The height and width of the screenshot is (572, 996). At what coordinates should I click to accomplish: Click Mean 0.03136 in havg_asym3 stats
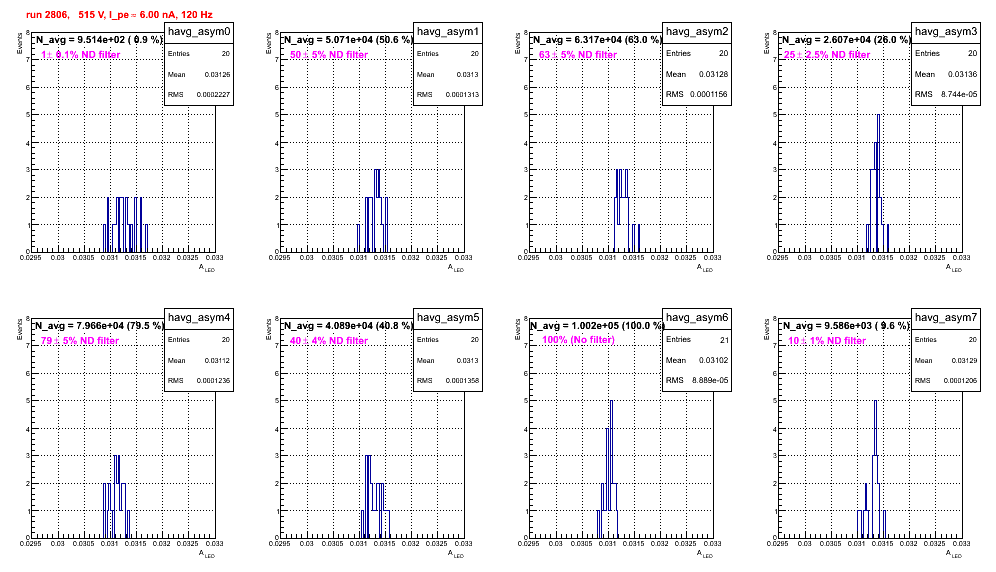click(946, 74)
